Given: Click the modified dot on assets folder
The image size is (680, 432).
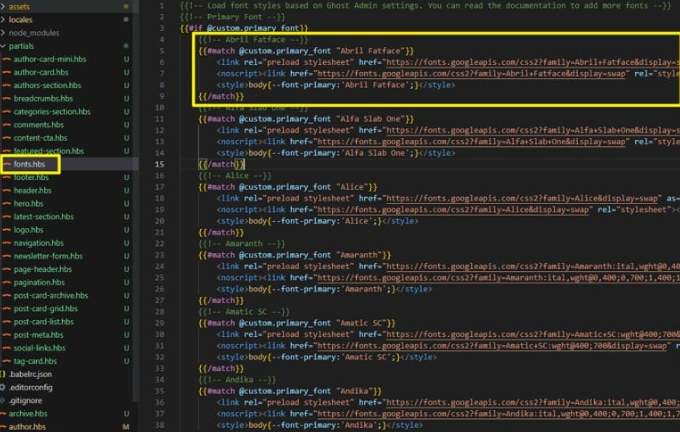Looking at the screenshot, I should click(126, 7).
